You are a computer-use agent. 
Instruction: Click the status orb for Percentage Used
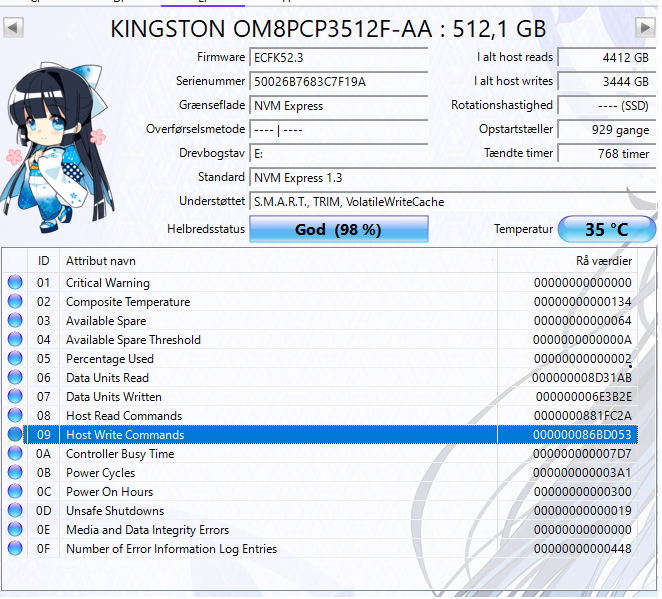(15, 359)
